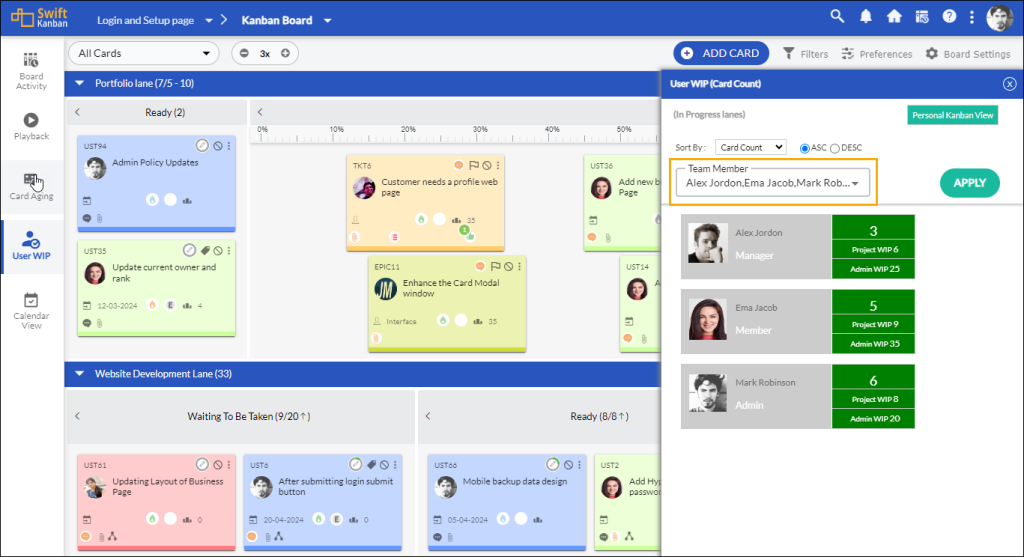The height and width of the screenshot is (557, 1024).
Task: Click the block icon on card UST66
Action: click(568, 464)
